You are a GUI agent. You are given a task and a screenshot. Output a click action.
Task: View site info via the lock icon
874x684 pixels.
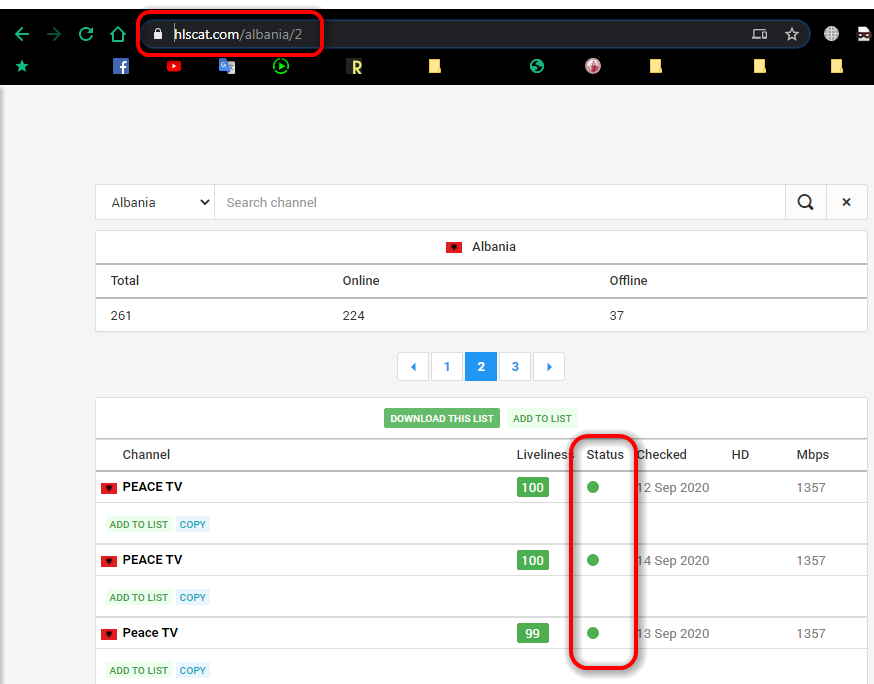[157, 33]
